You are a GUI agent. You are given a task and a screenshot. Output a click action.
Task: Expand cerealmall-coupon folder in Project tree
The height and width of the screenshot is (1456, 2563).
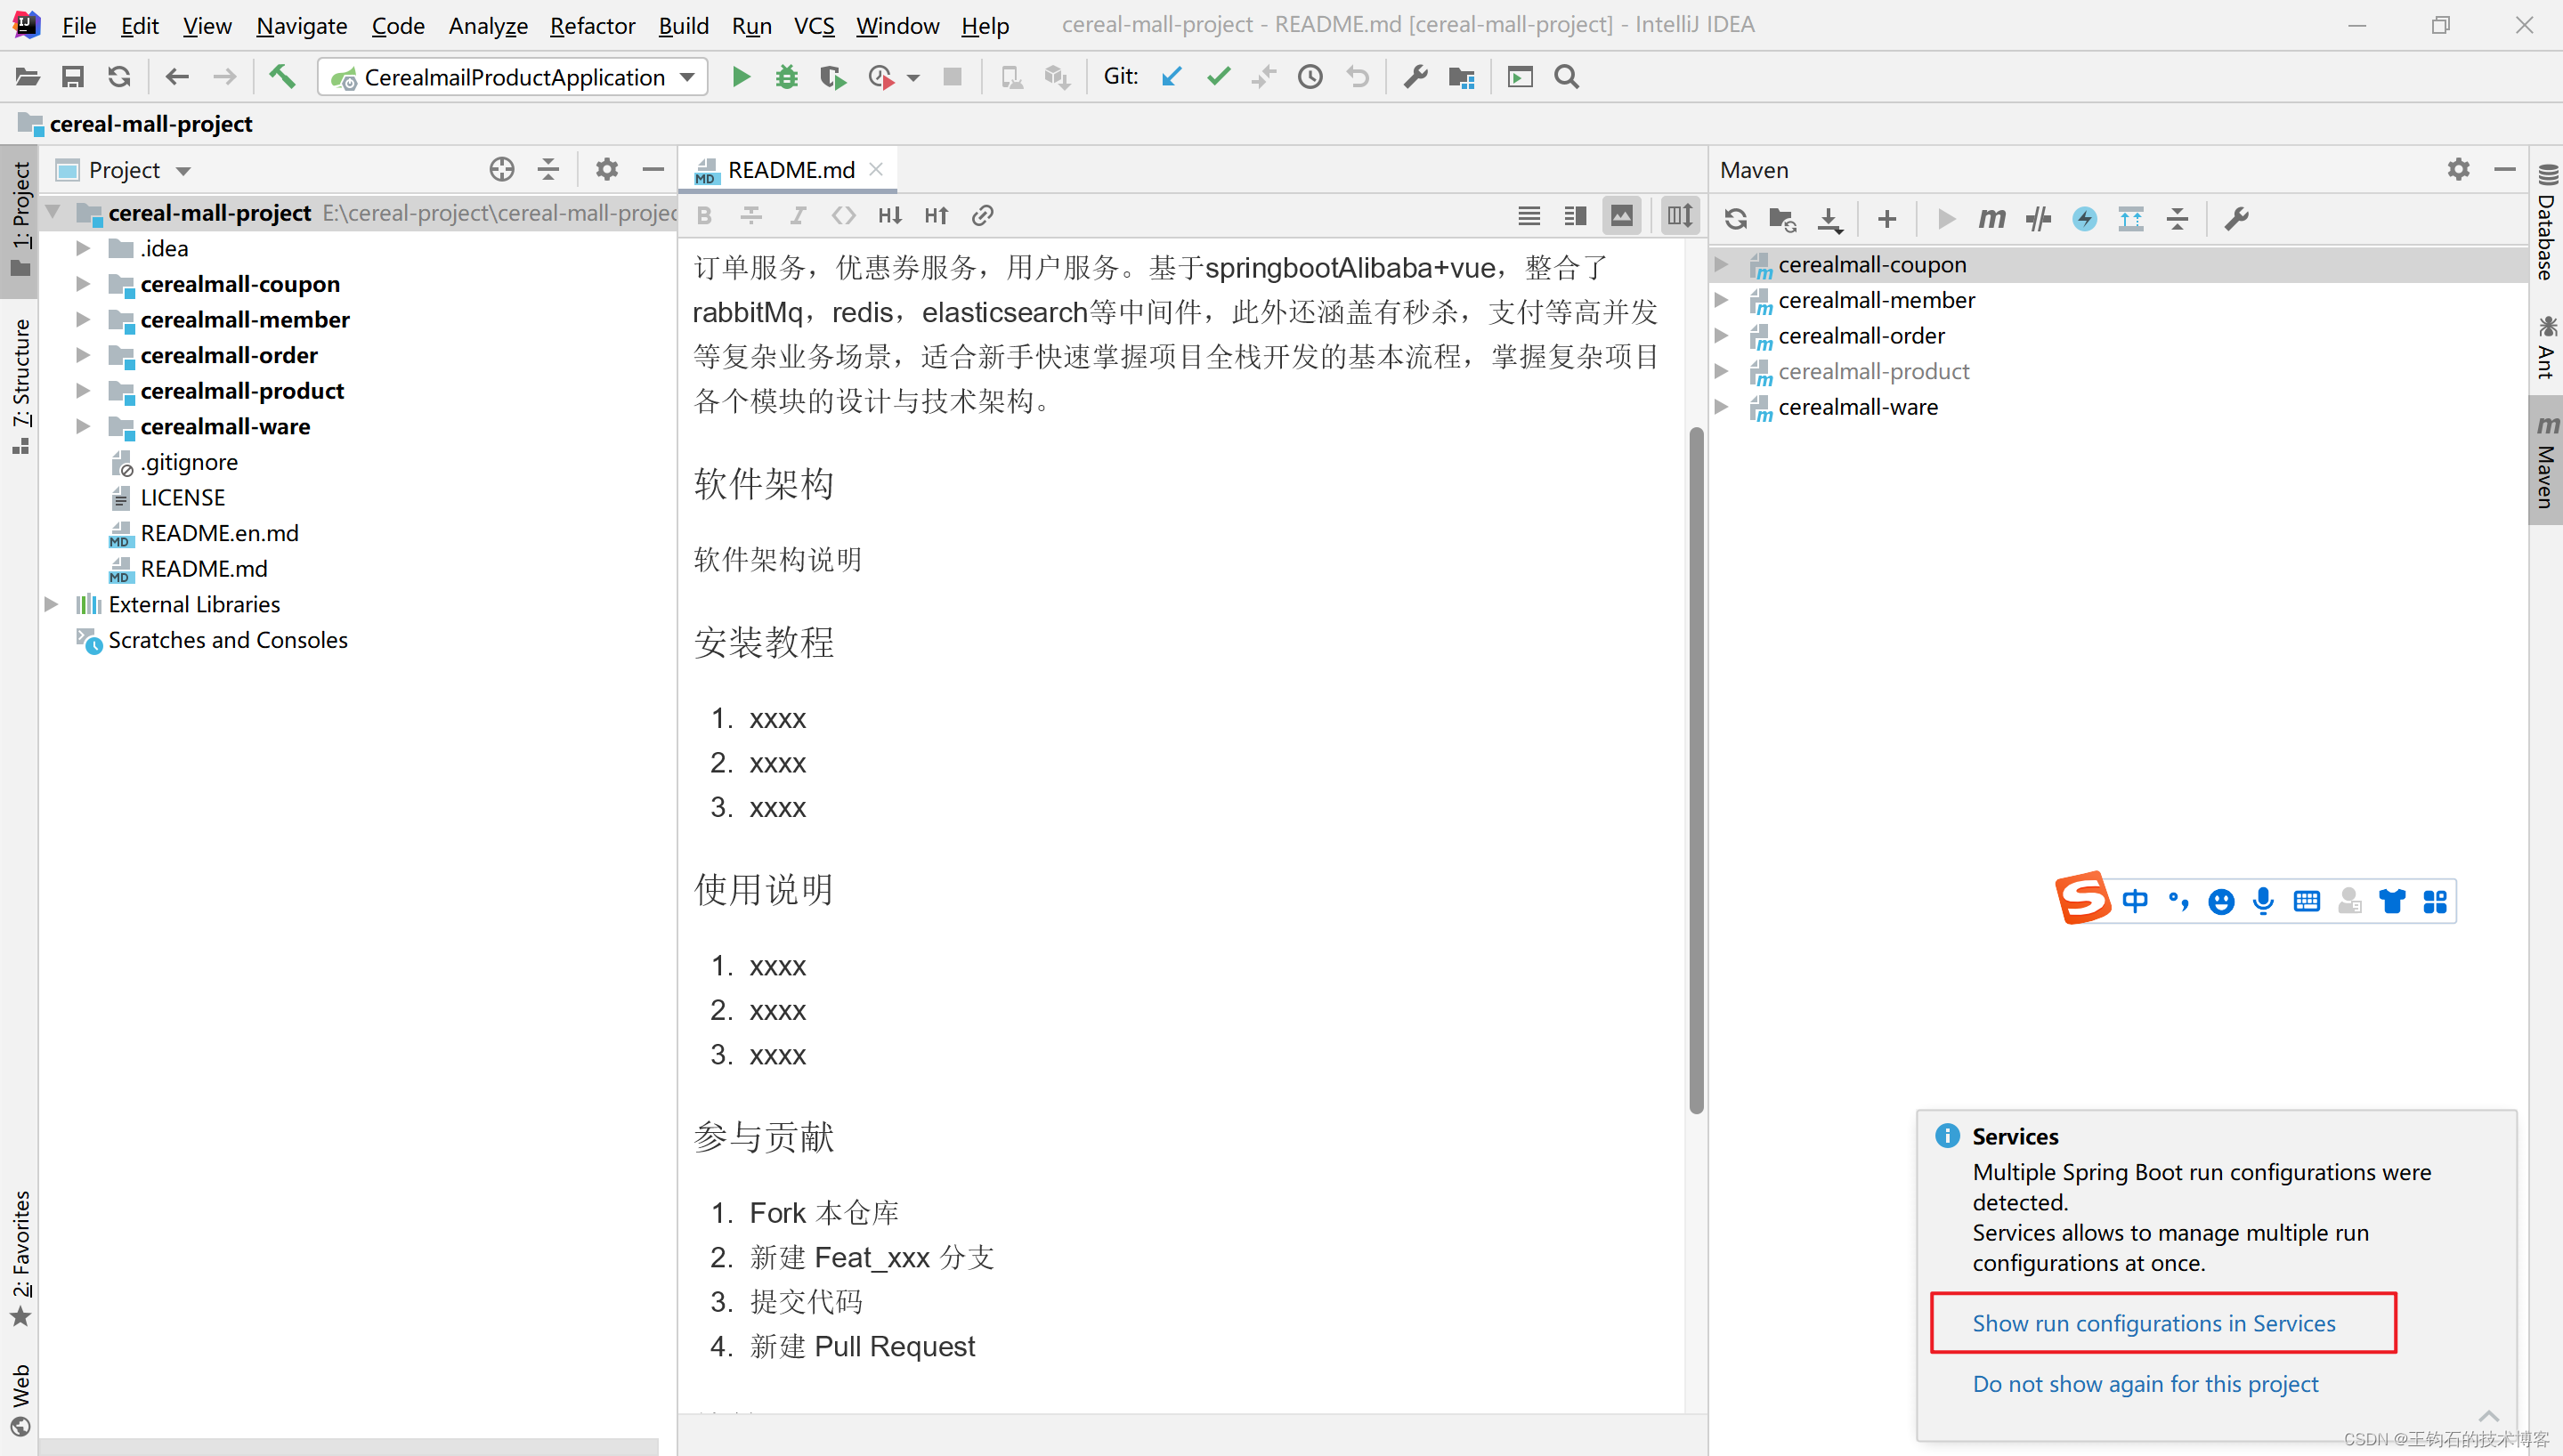click(x=84, y=284)
